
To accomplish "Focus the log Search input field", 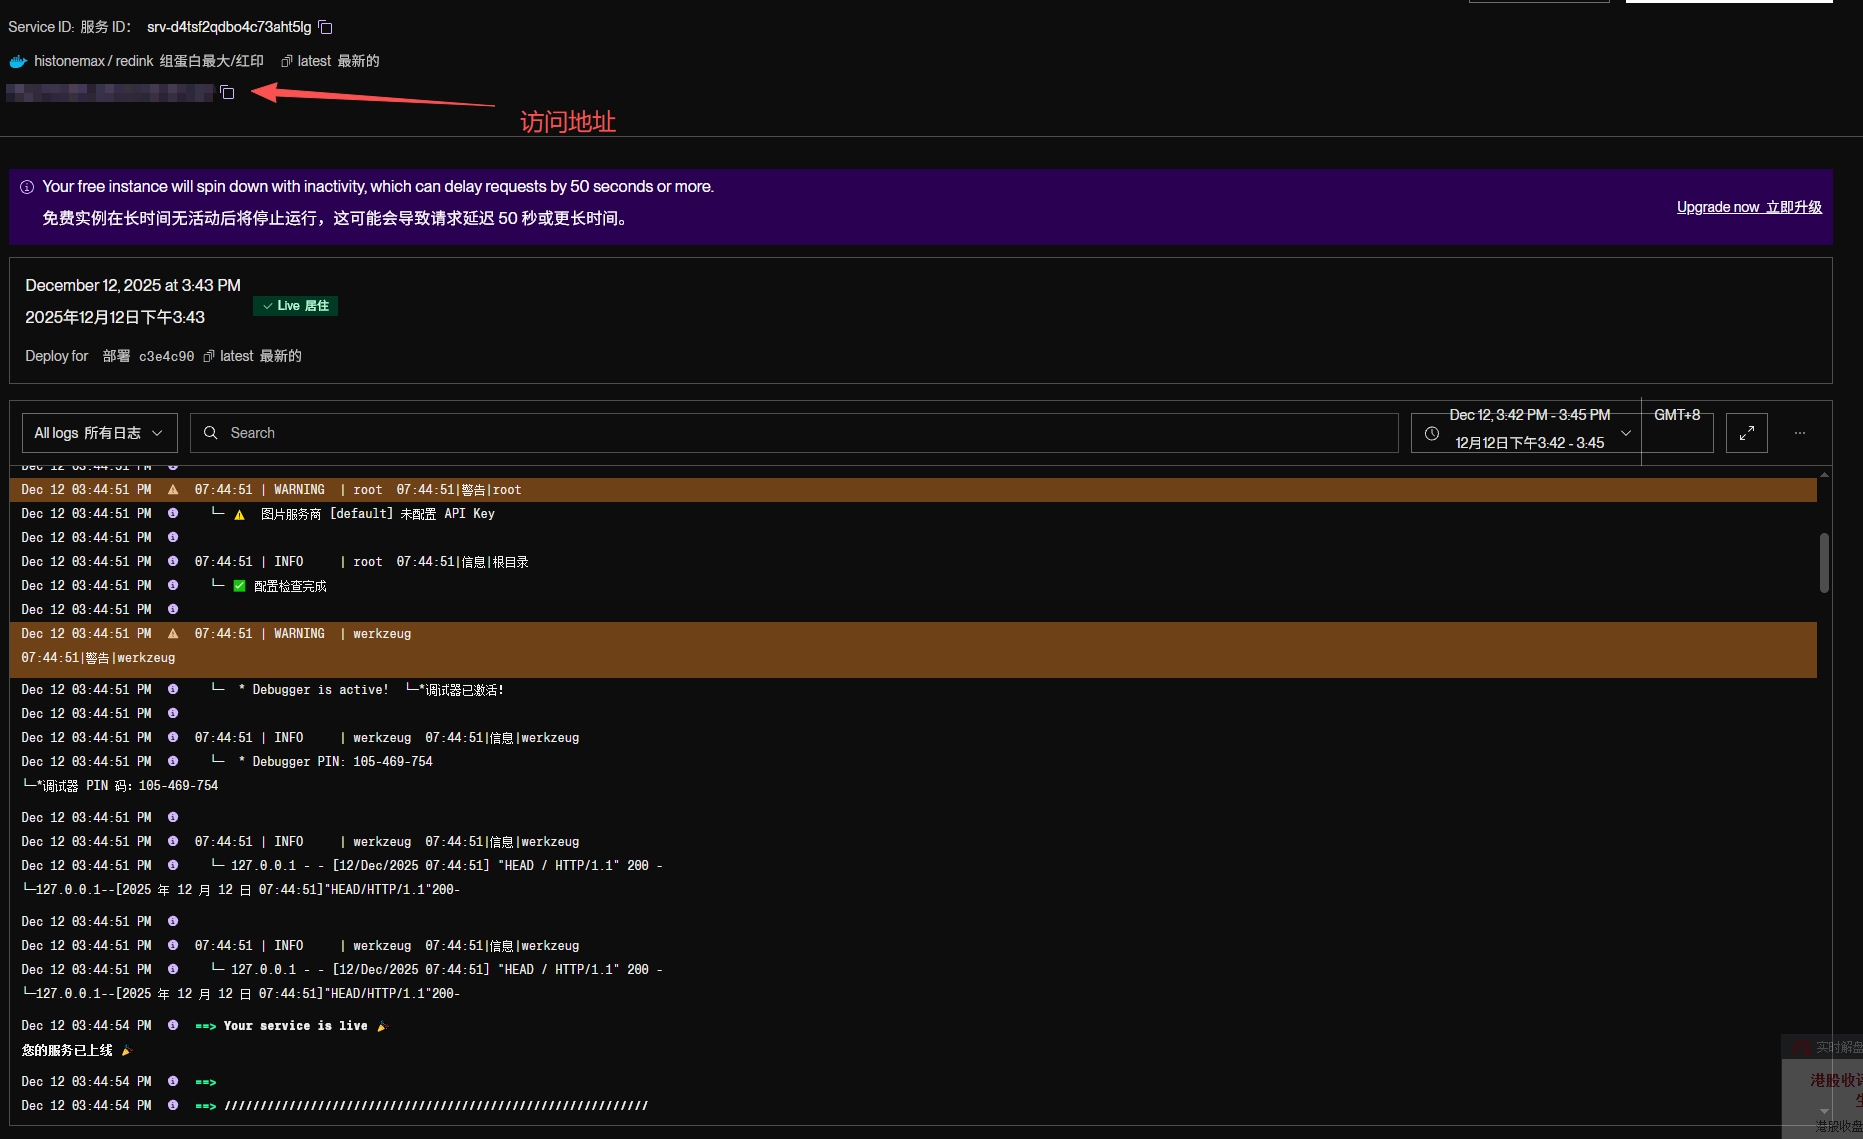I will click(800, 433).
